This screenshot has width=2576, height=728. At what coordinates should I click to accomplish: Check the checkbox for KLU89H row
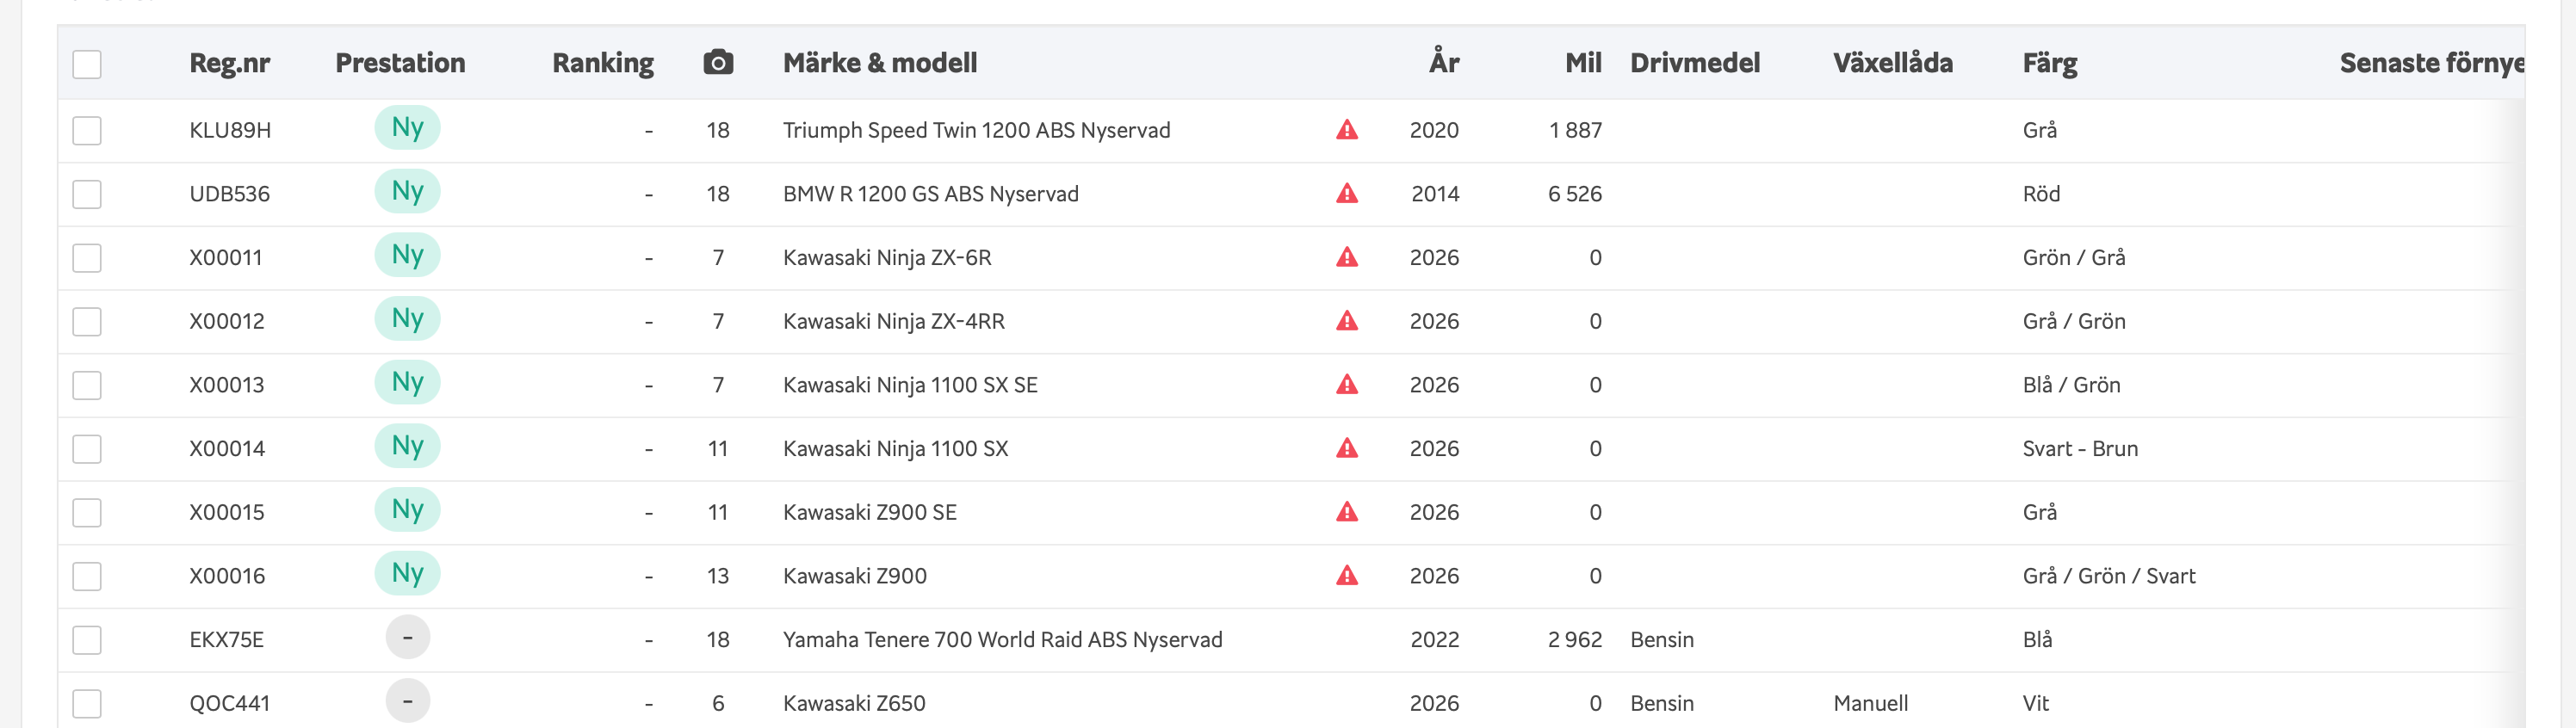click(87, 131)
